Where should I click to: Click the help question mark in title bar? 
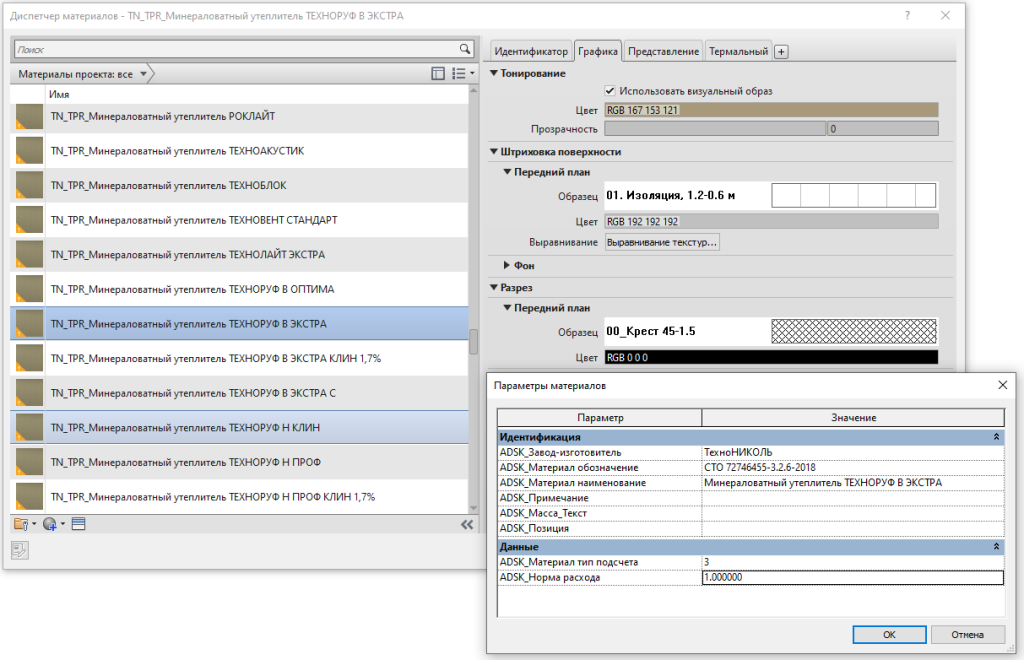907,16
